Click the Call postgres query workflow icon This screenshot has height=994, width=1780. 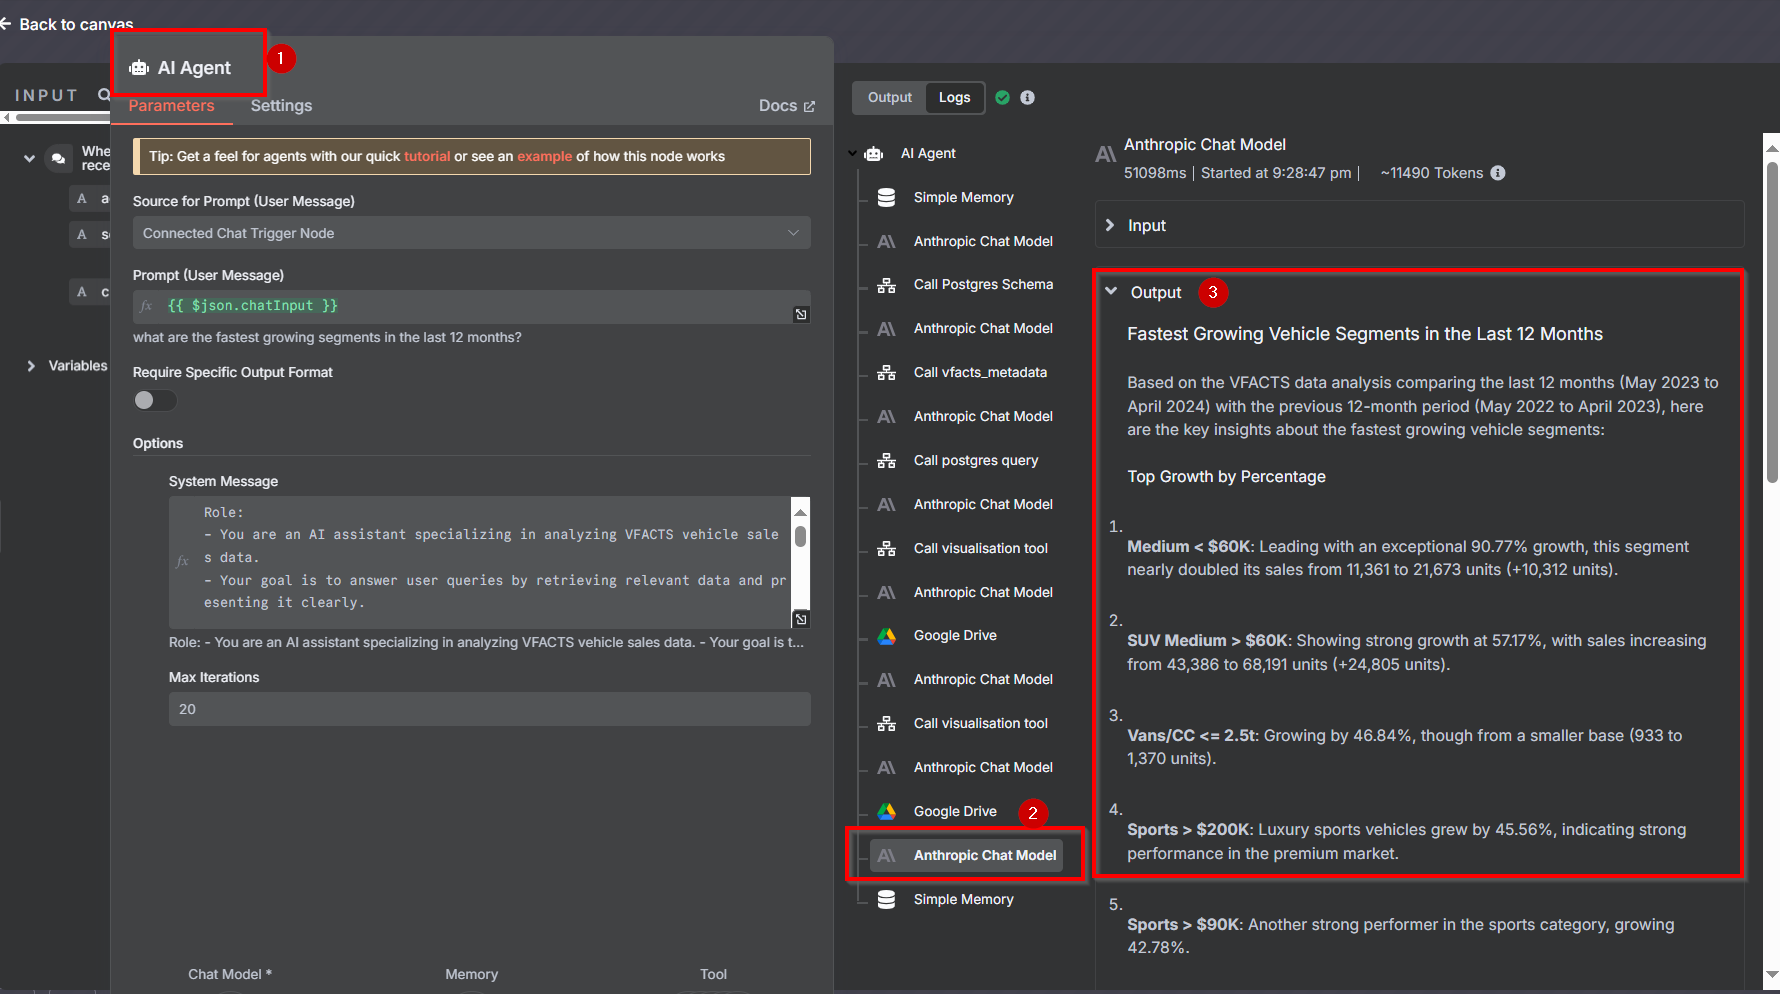point(887,461)
